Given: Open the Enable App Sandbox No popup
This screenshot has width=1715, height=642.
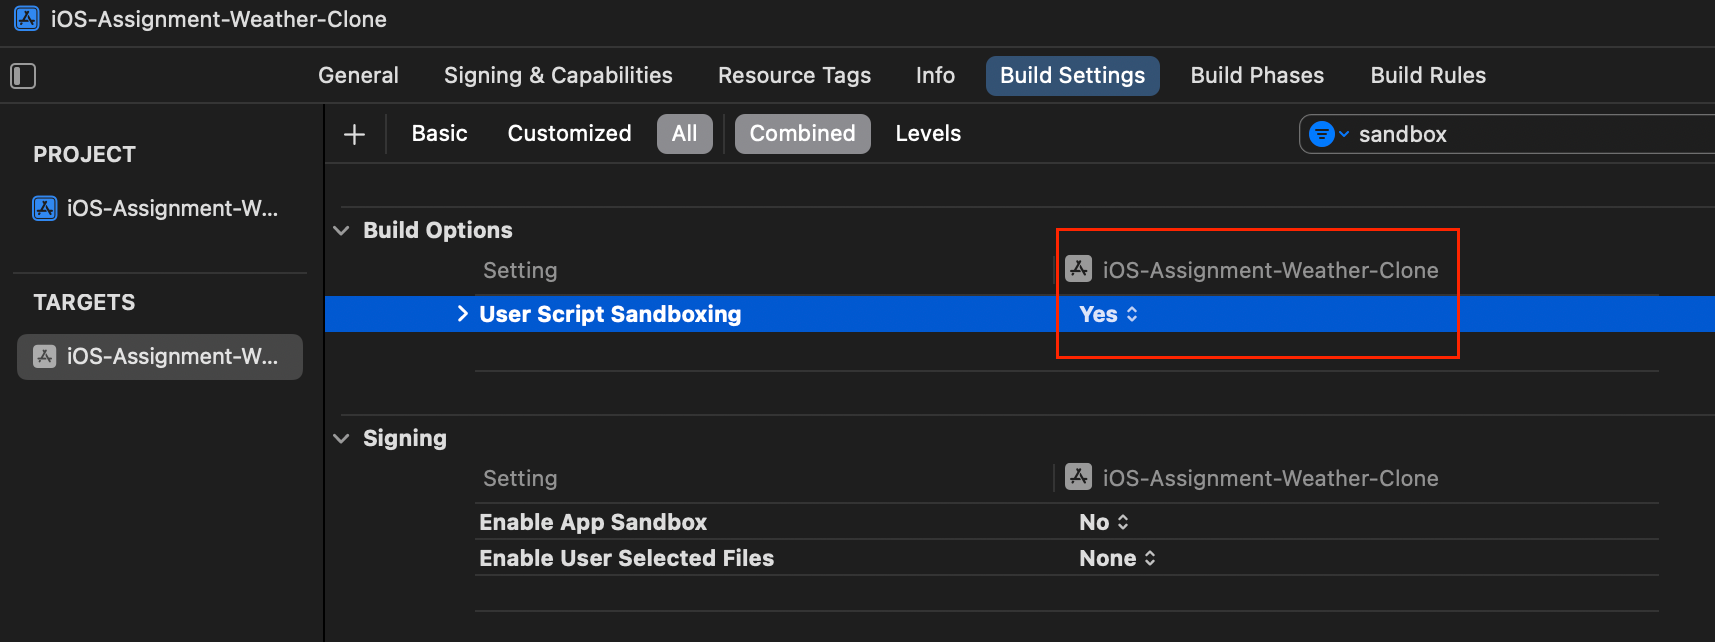Looking at the screenshot, I should point(1104,522).
